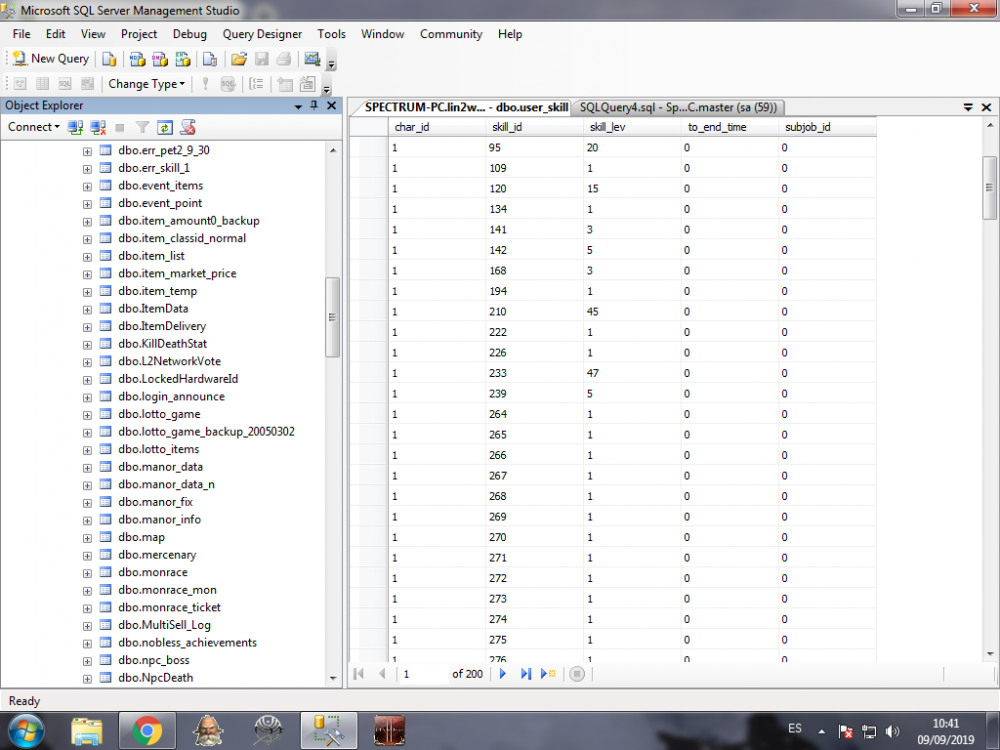Click the current row number field

(422, 674)
